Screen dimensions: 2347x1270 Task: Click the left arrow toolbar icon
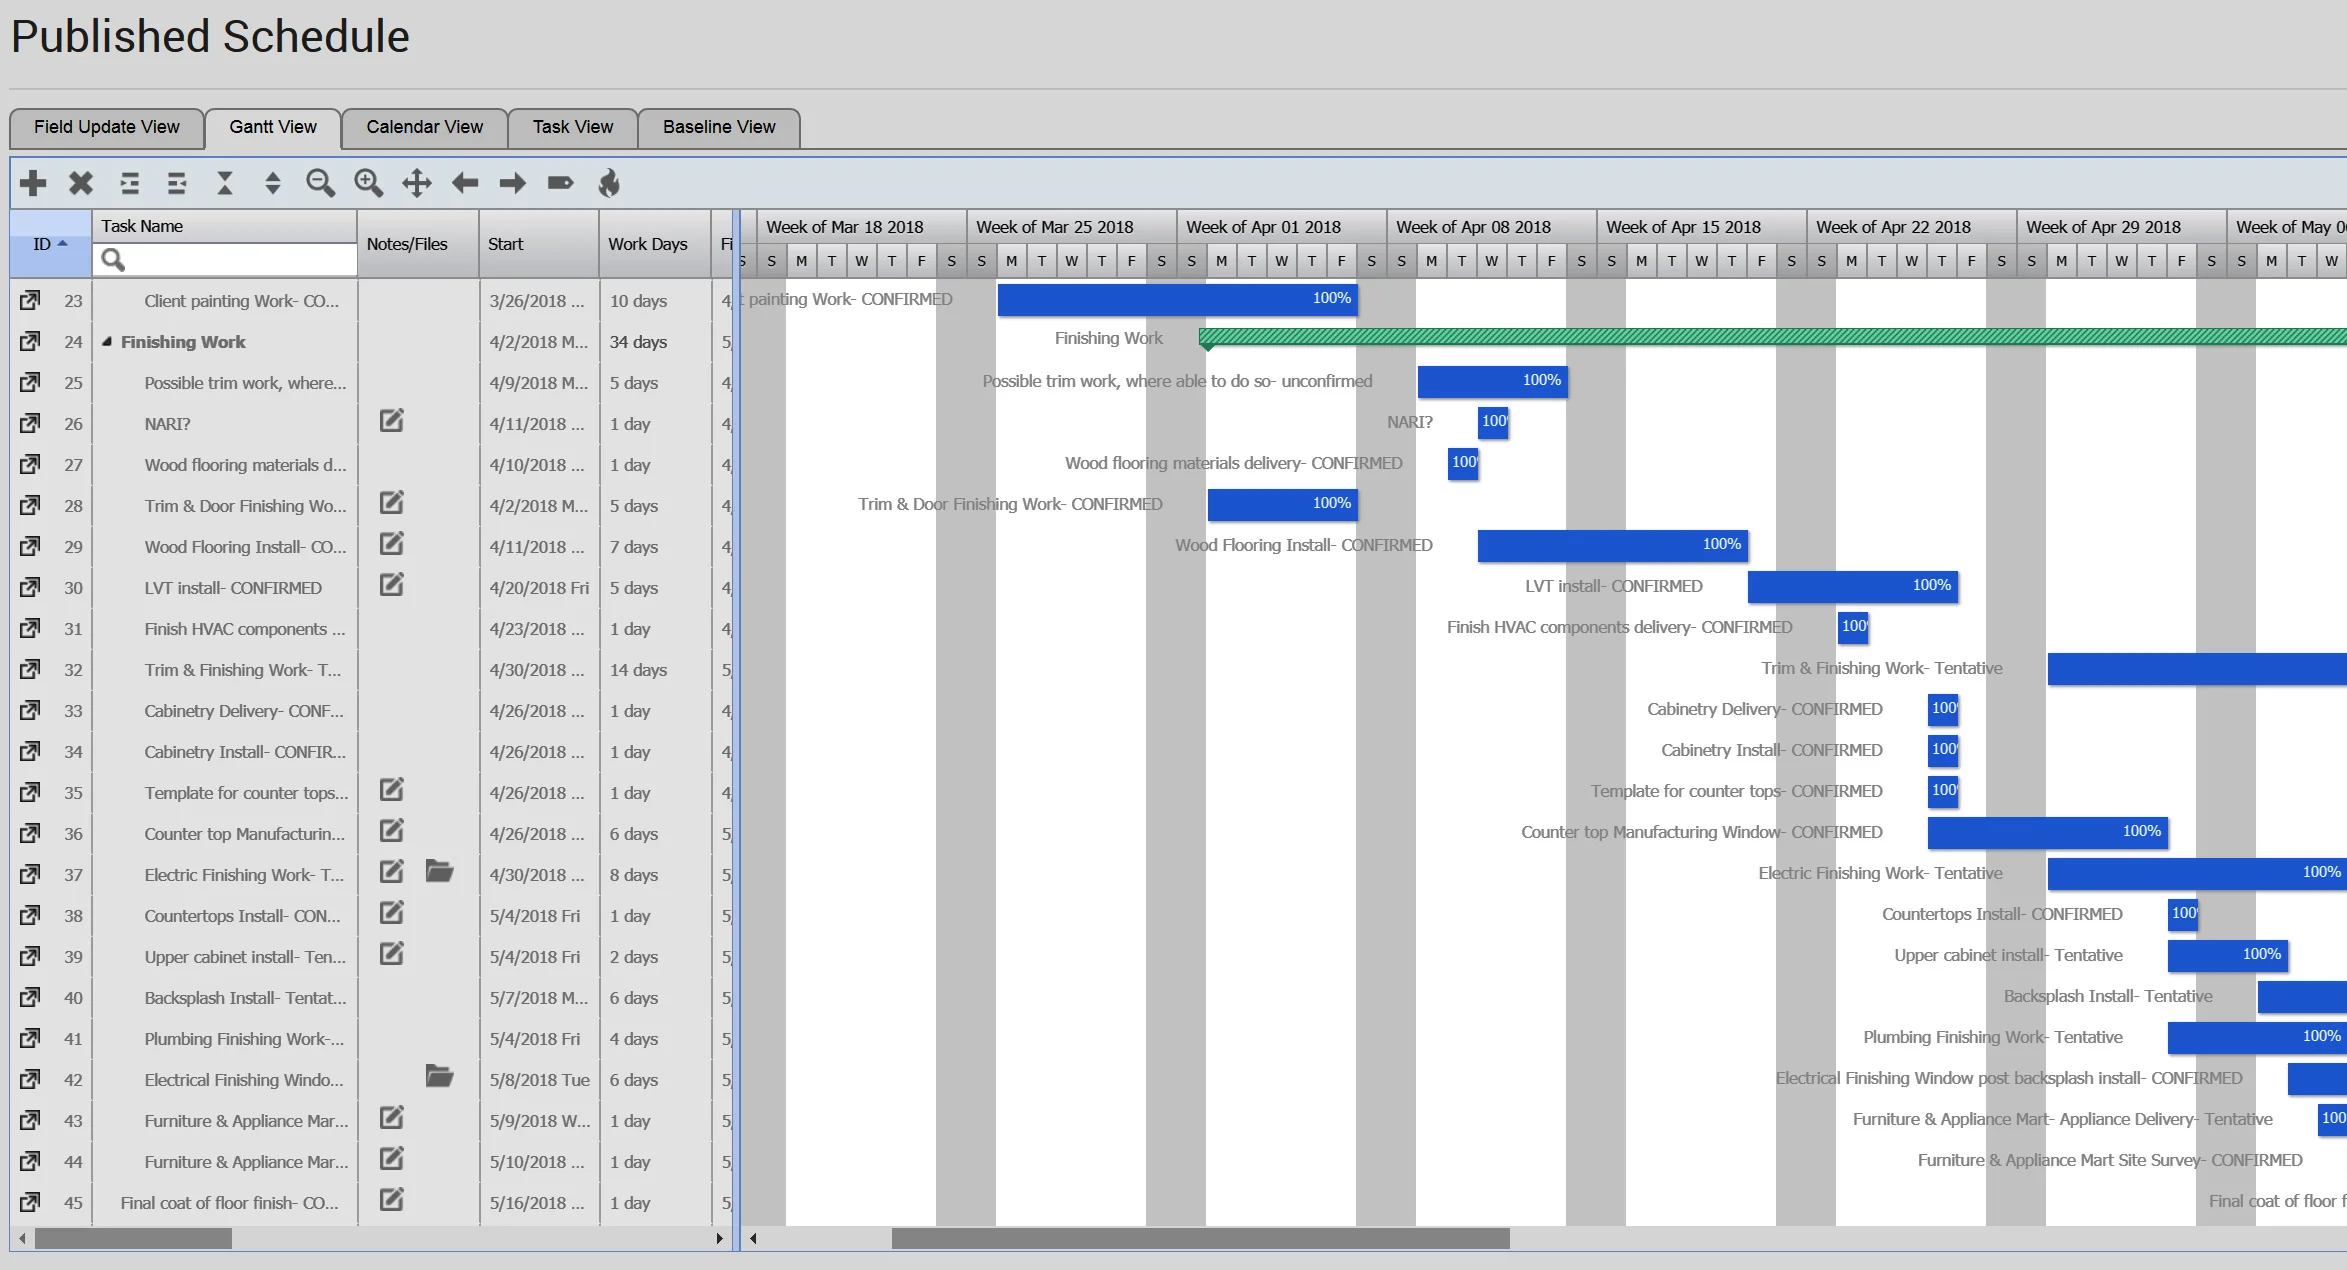click(465, 183)
